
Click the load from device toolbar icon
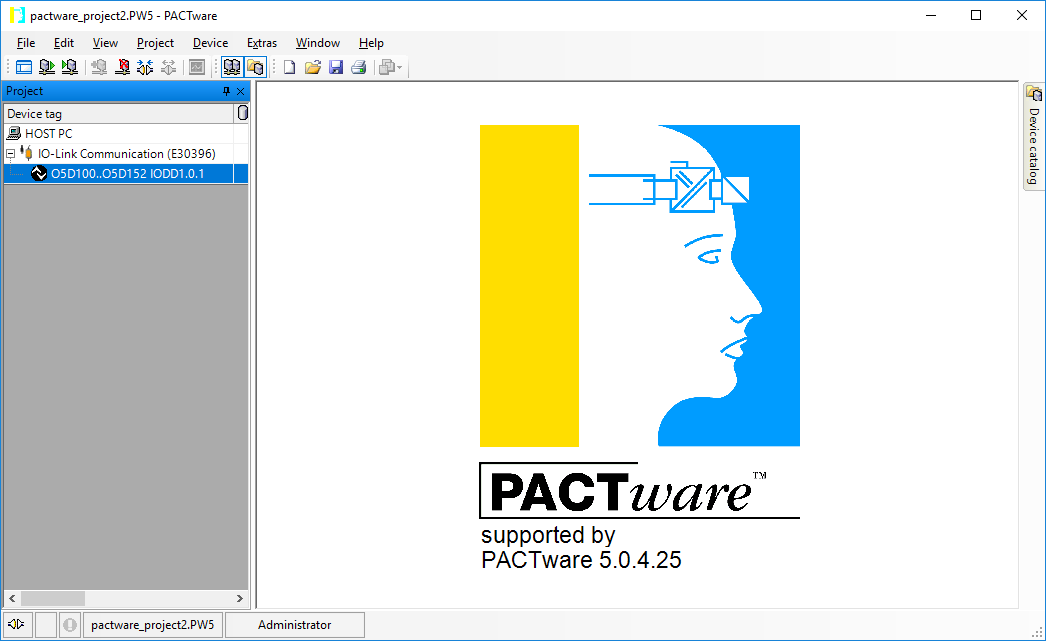[47, 67]
